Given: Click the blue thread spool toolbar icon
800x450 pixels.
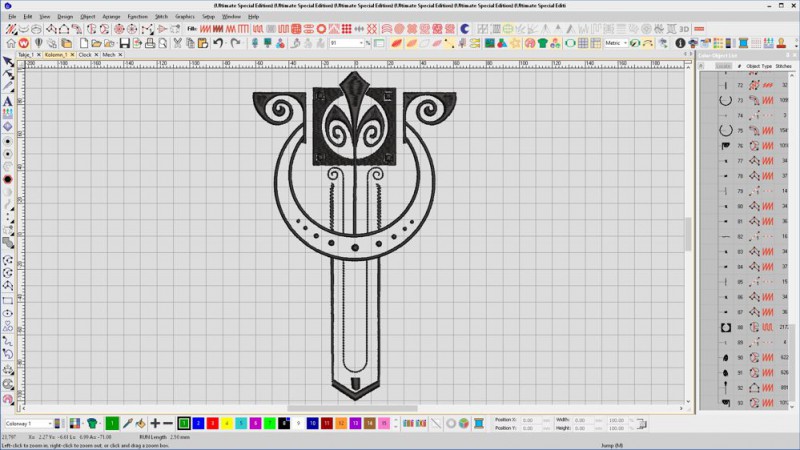Looking at the screenshot, I should tap(743, 43).
